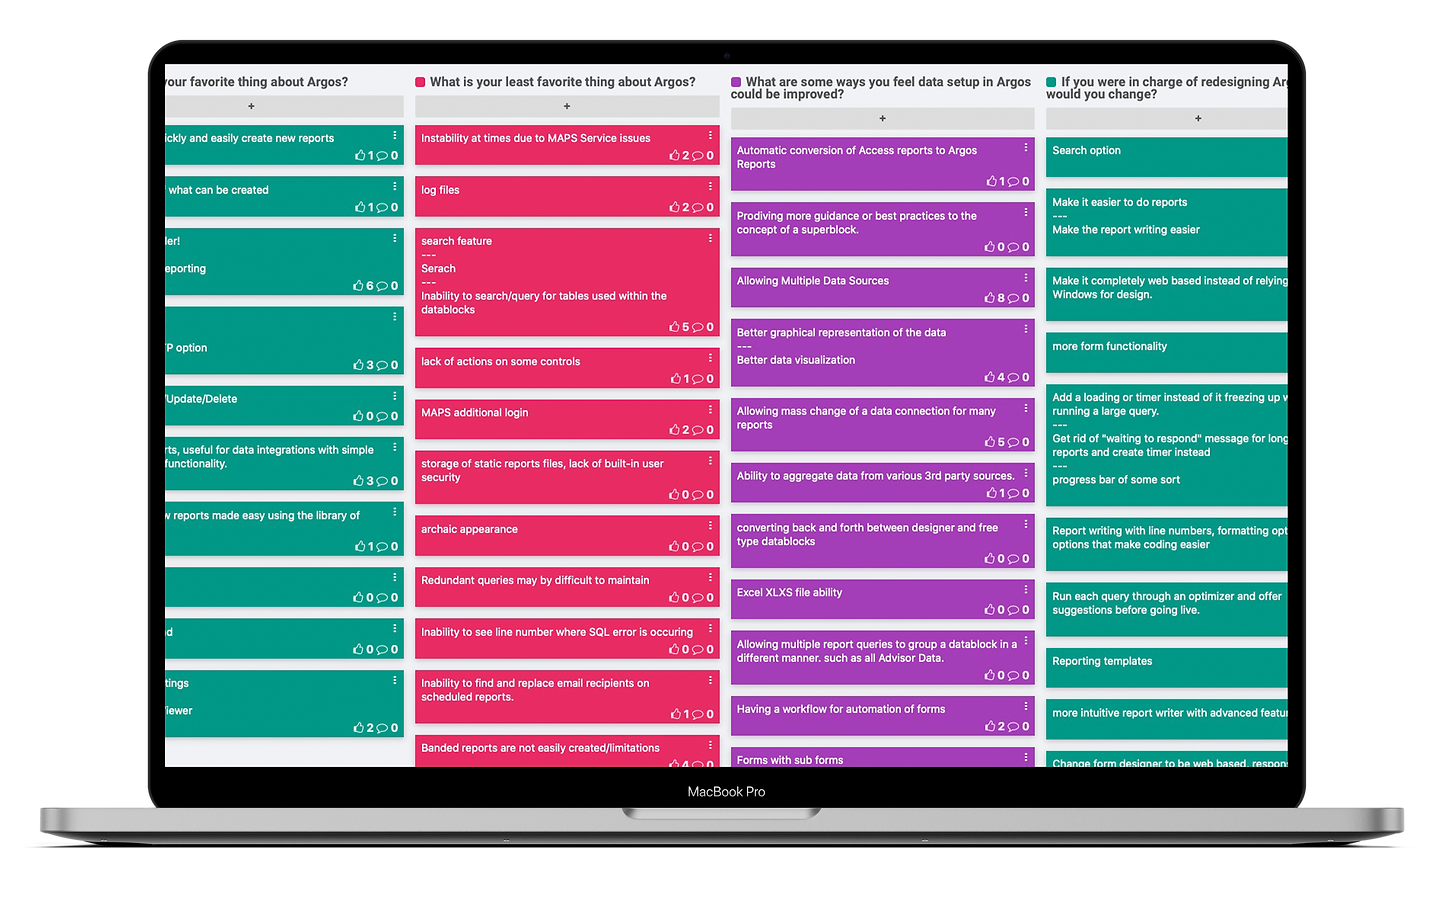1440x900 pixels.
Task: Open the 'more form functionality' card
Action: [1167, 353]
